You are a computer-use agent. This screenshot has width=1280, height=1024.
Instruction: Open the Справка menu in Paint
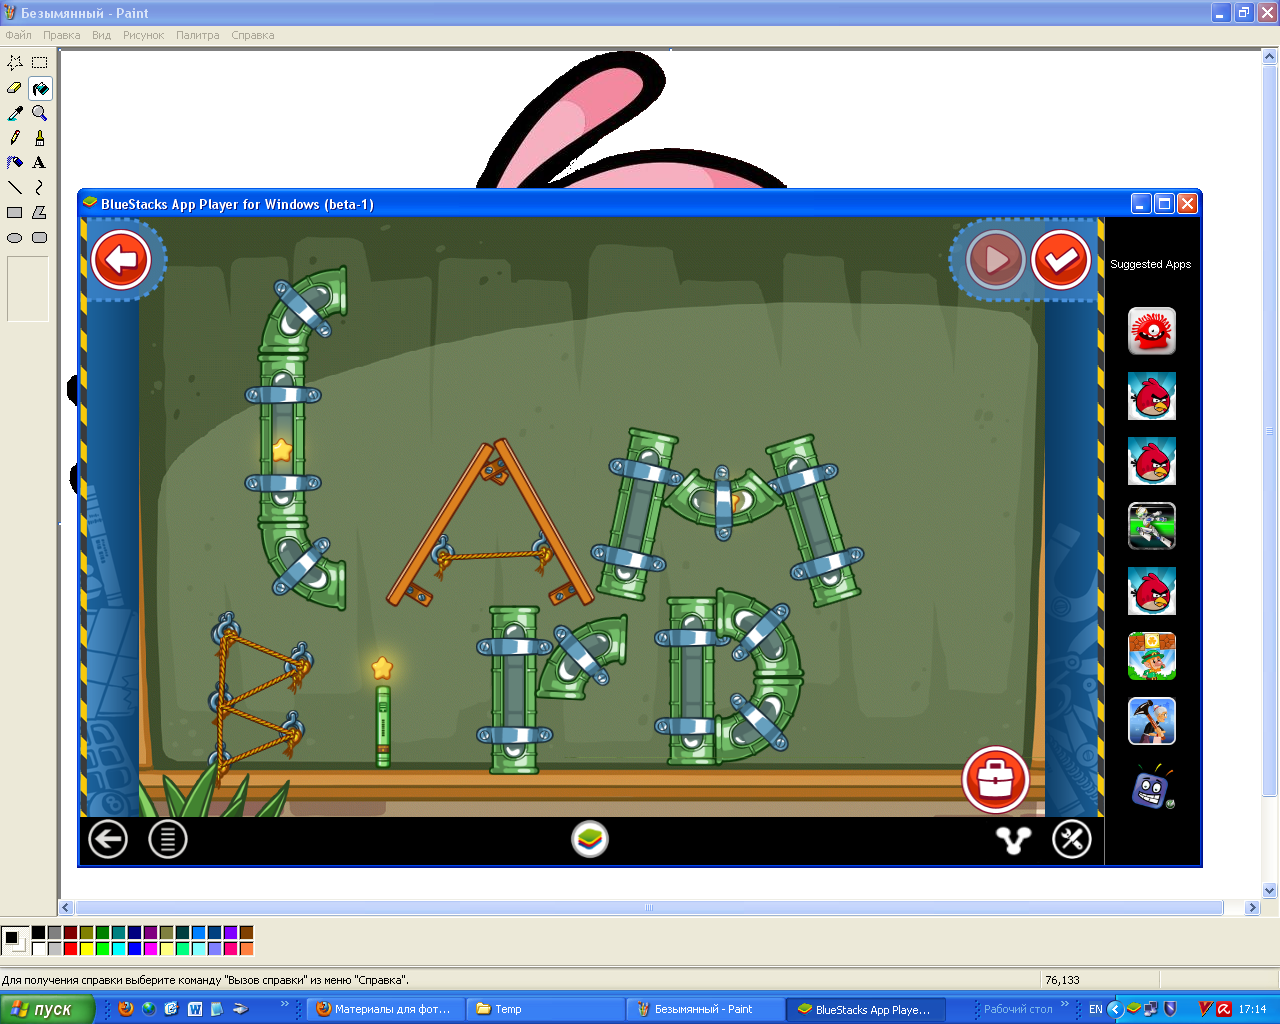[253, 35]
